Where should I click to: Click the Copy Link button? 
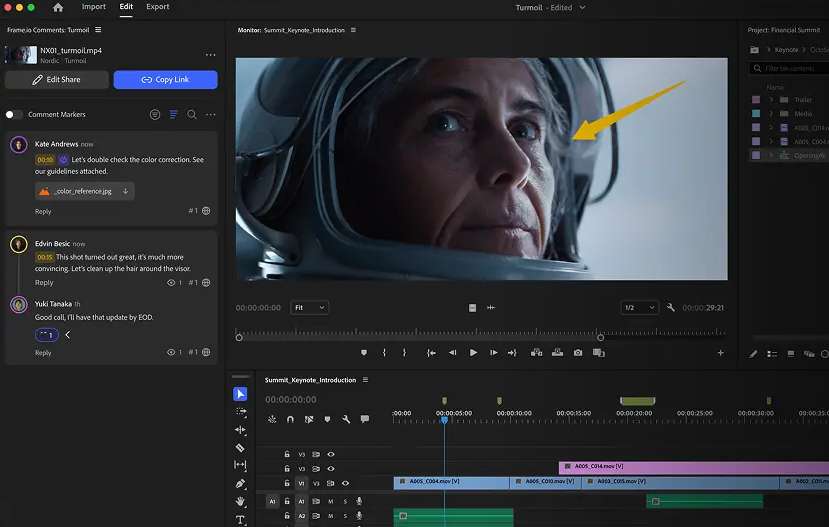pyautogui.click(x=165, y=80)
